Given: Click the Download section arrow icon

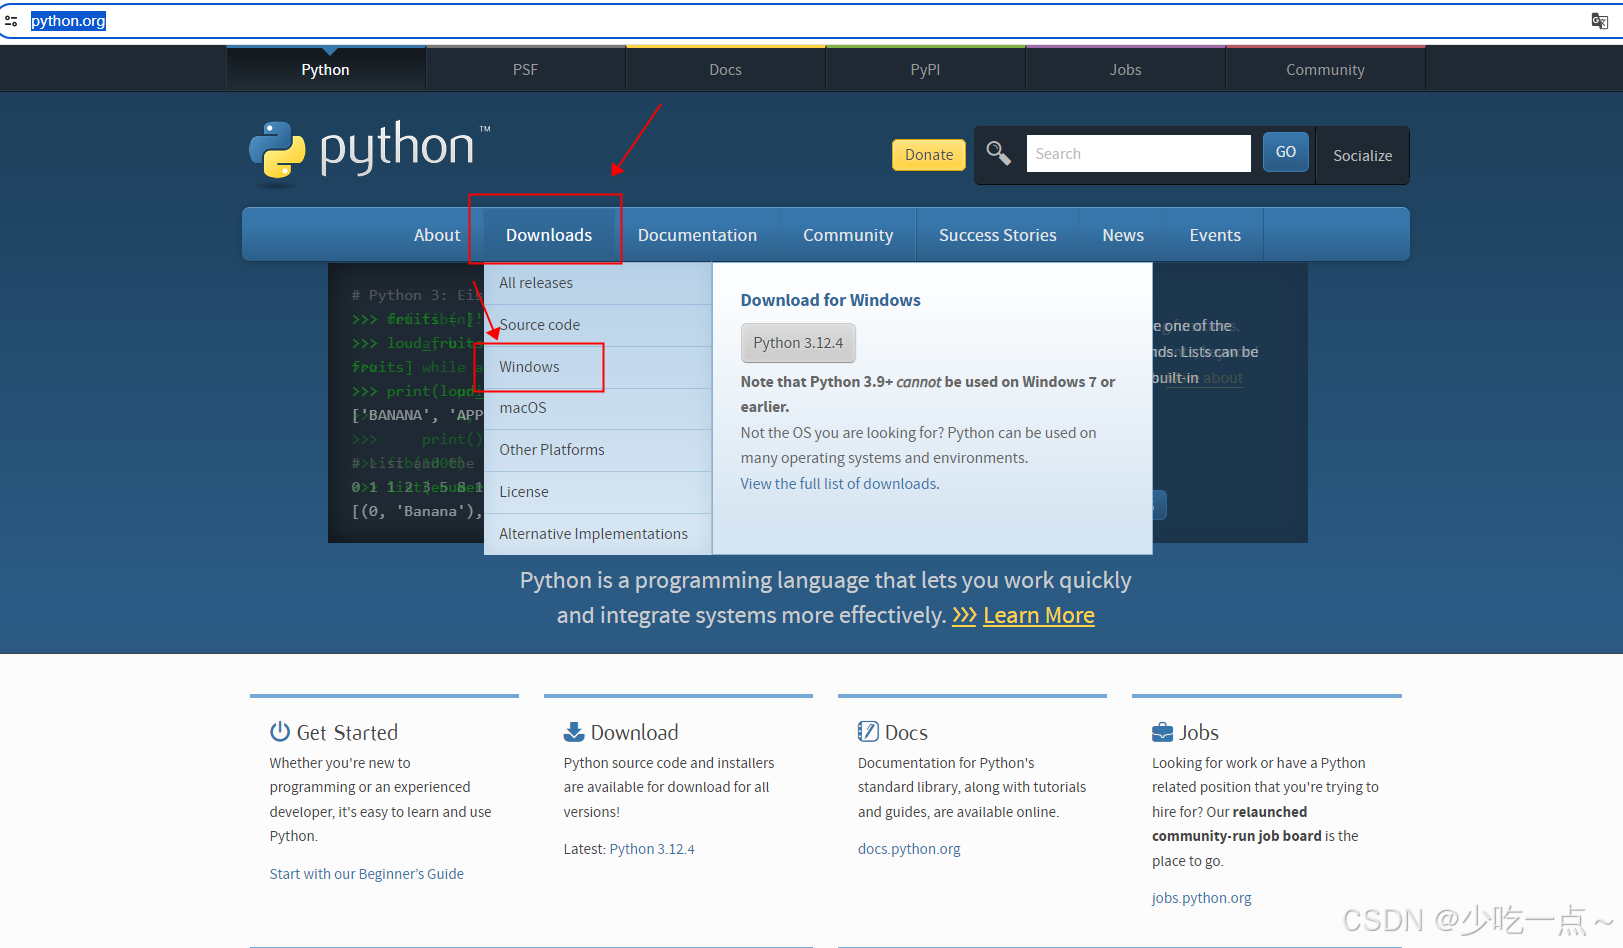Looking at the screenshot, I should 574,732.
